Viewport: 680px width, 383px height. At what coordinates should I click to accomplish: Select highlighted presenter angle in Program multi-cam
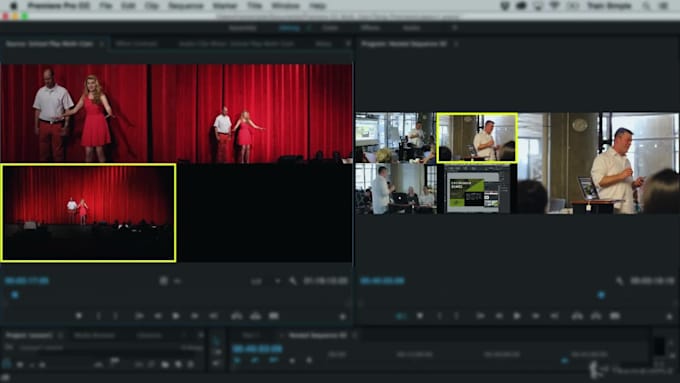(477, 138)
